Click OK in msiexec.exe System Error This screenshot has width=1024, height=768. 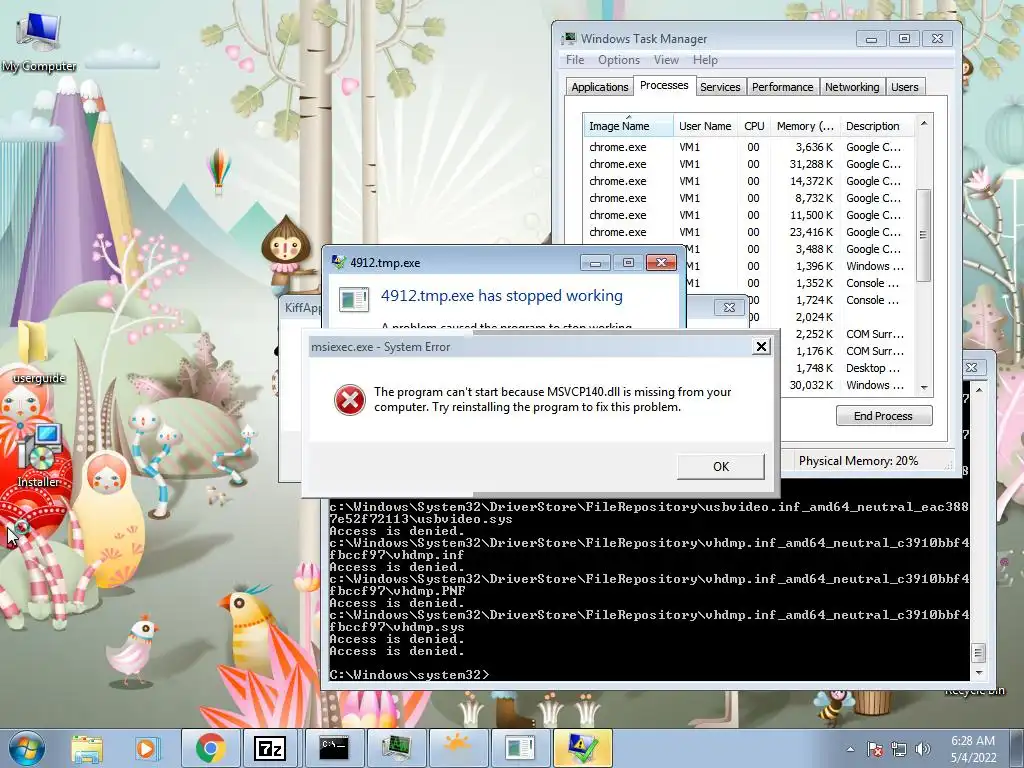[720, 466]
